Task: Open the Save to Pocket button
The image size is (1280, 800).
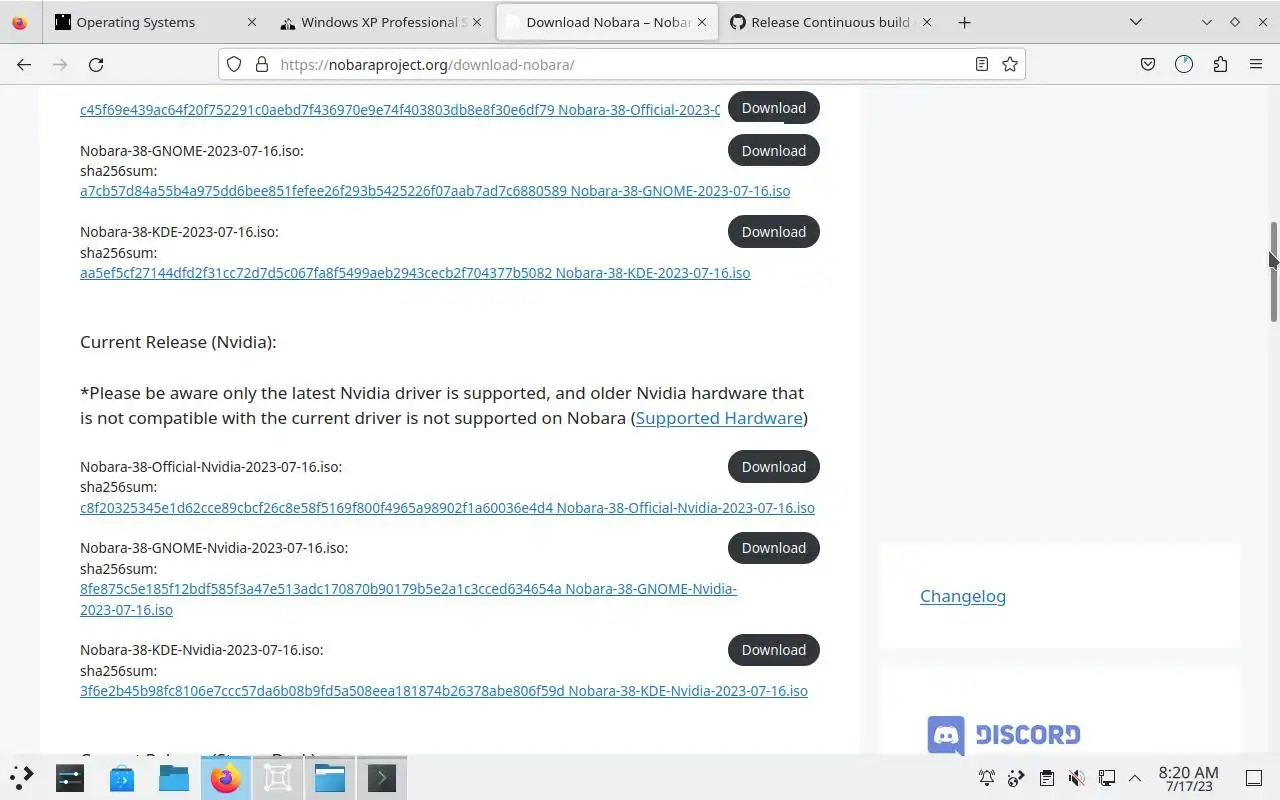Action: (x=1148, y=64)
